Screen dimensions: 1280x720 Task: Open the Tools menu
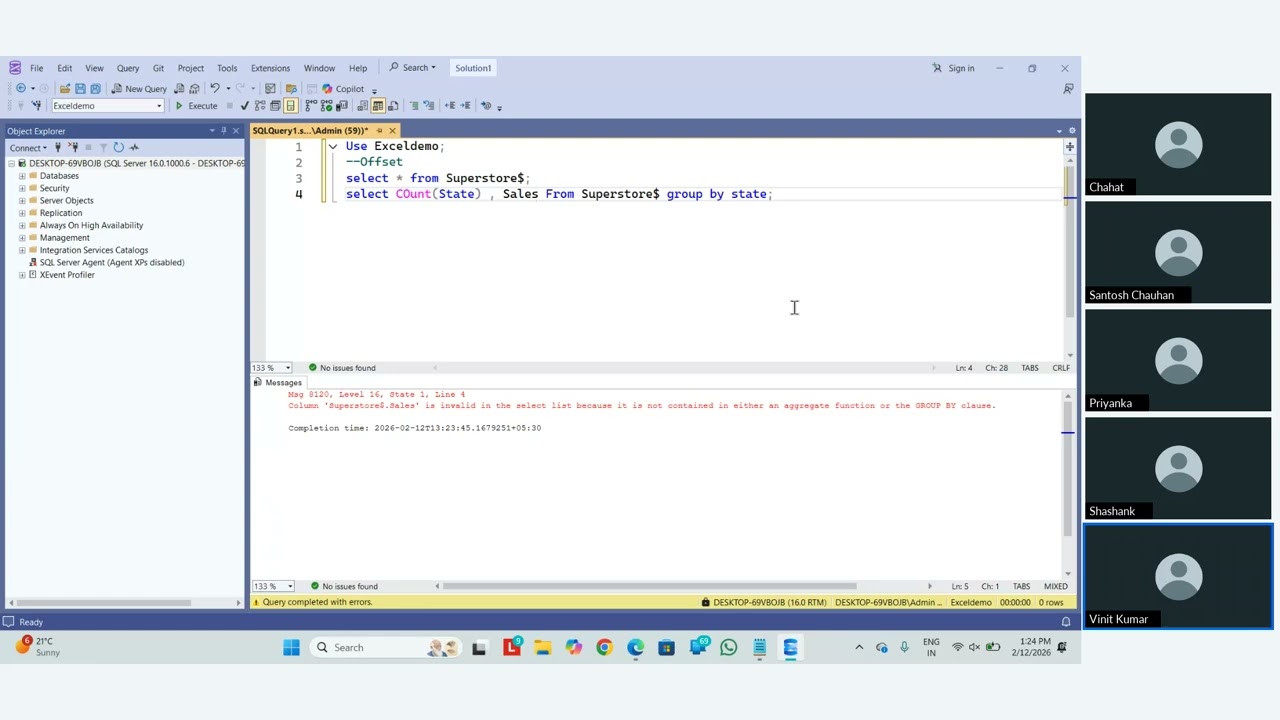point(227,68)
